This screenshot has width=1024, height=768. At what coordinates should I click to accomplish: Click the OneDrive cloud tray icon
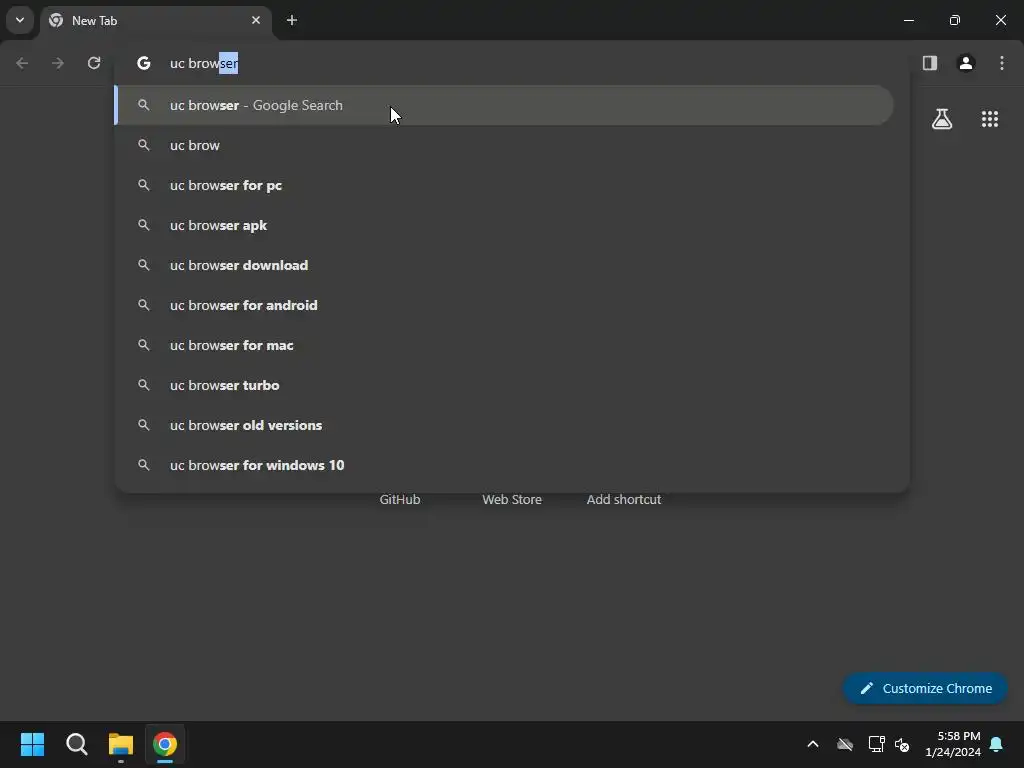coord(845,744)
